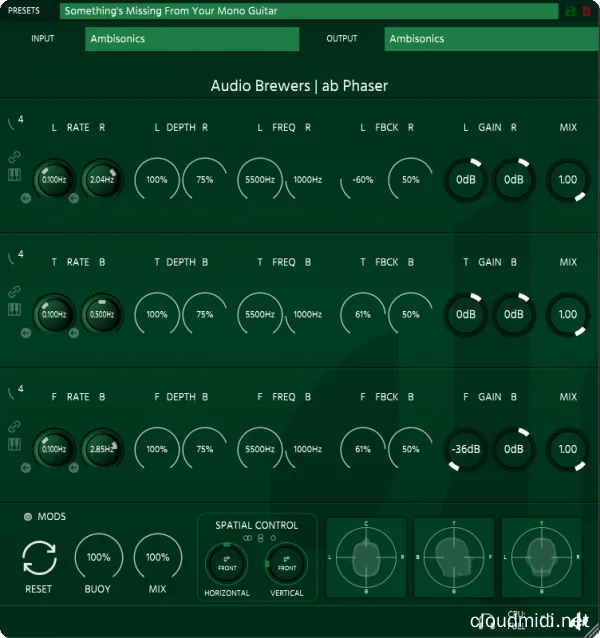
Task: Click the link icon in the F/B row
Action: coord(14,427)
